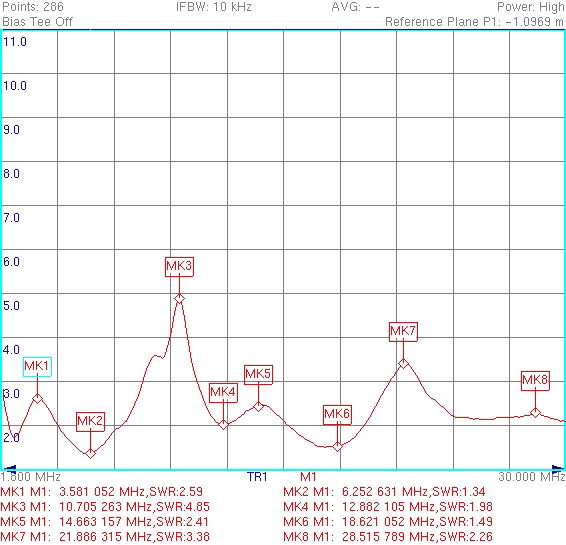566x545 pixels.
Task: Click the Points: 286 readout
Action: (33, 6)
